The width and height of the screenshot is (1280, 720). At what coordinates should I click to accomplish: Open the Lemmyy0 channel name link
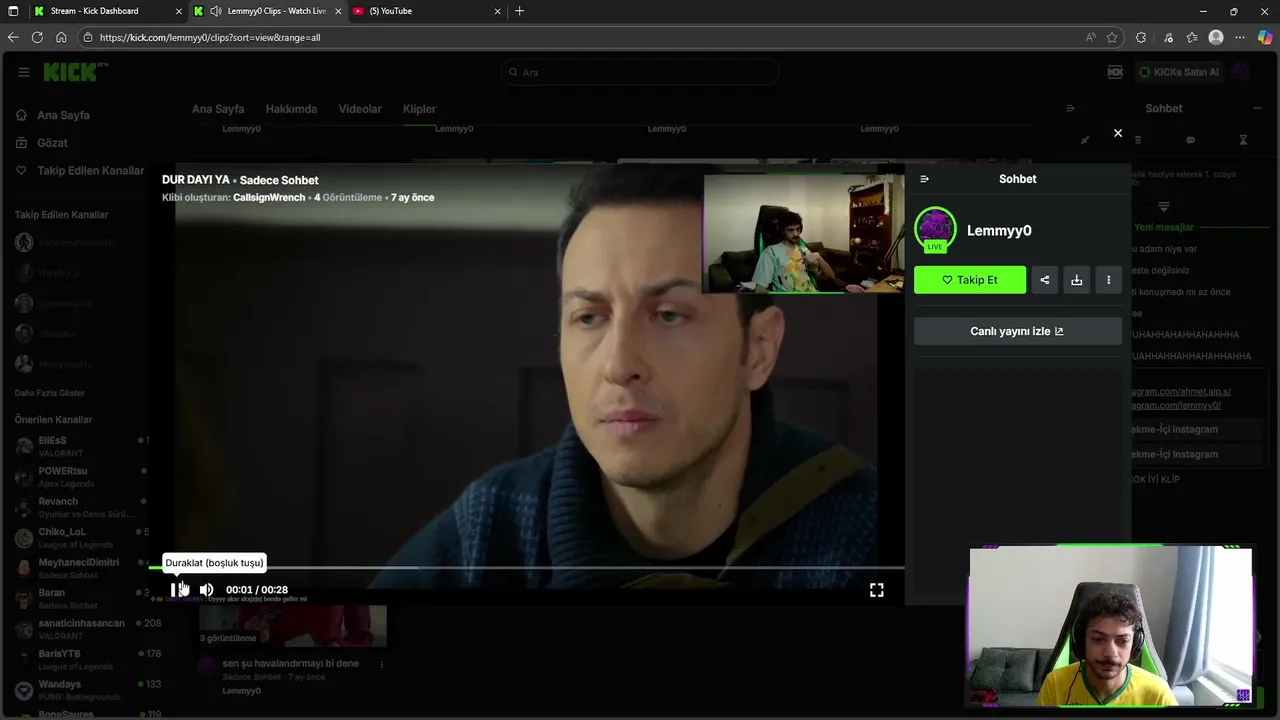point(999,230)
